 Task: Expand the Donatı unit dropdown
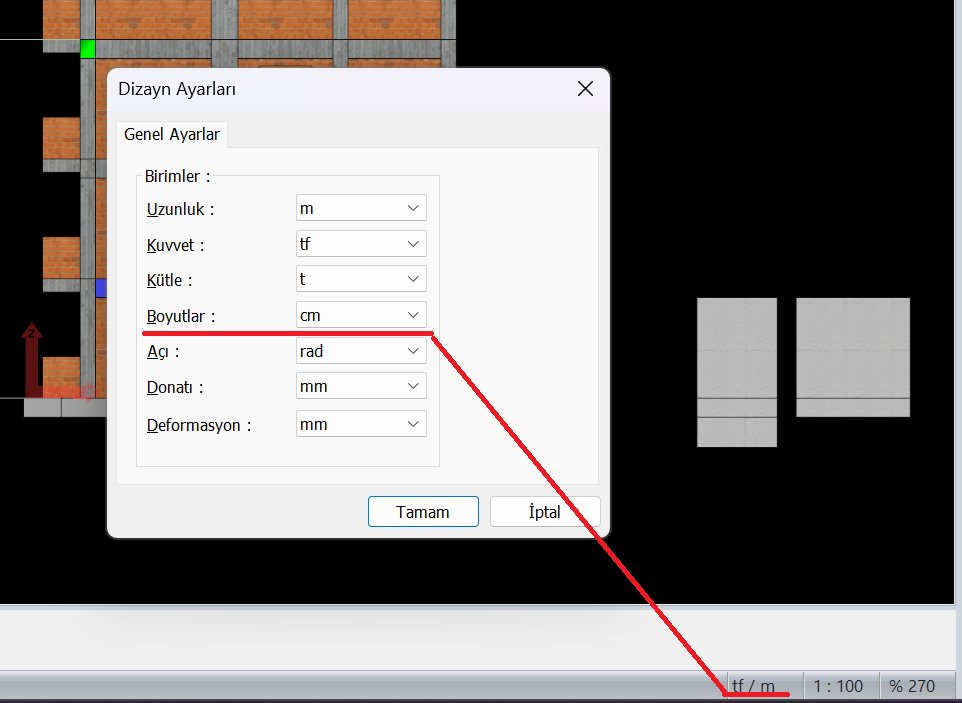pos(361,386)
